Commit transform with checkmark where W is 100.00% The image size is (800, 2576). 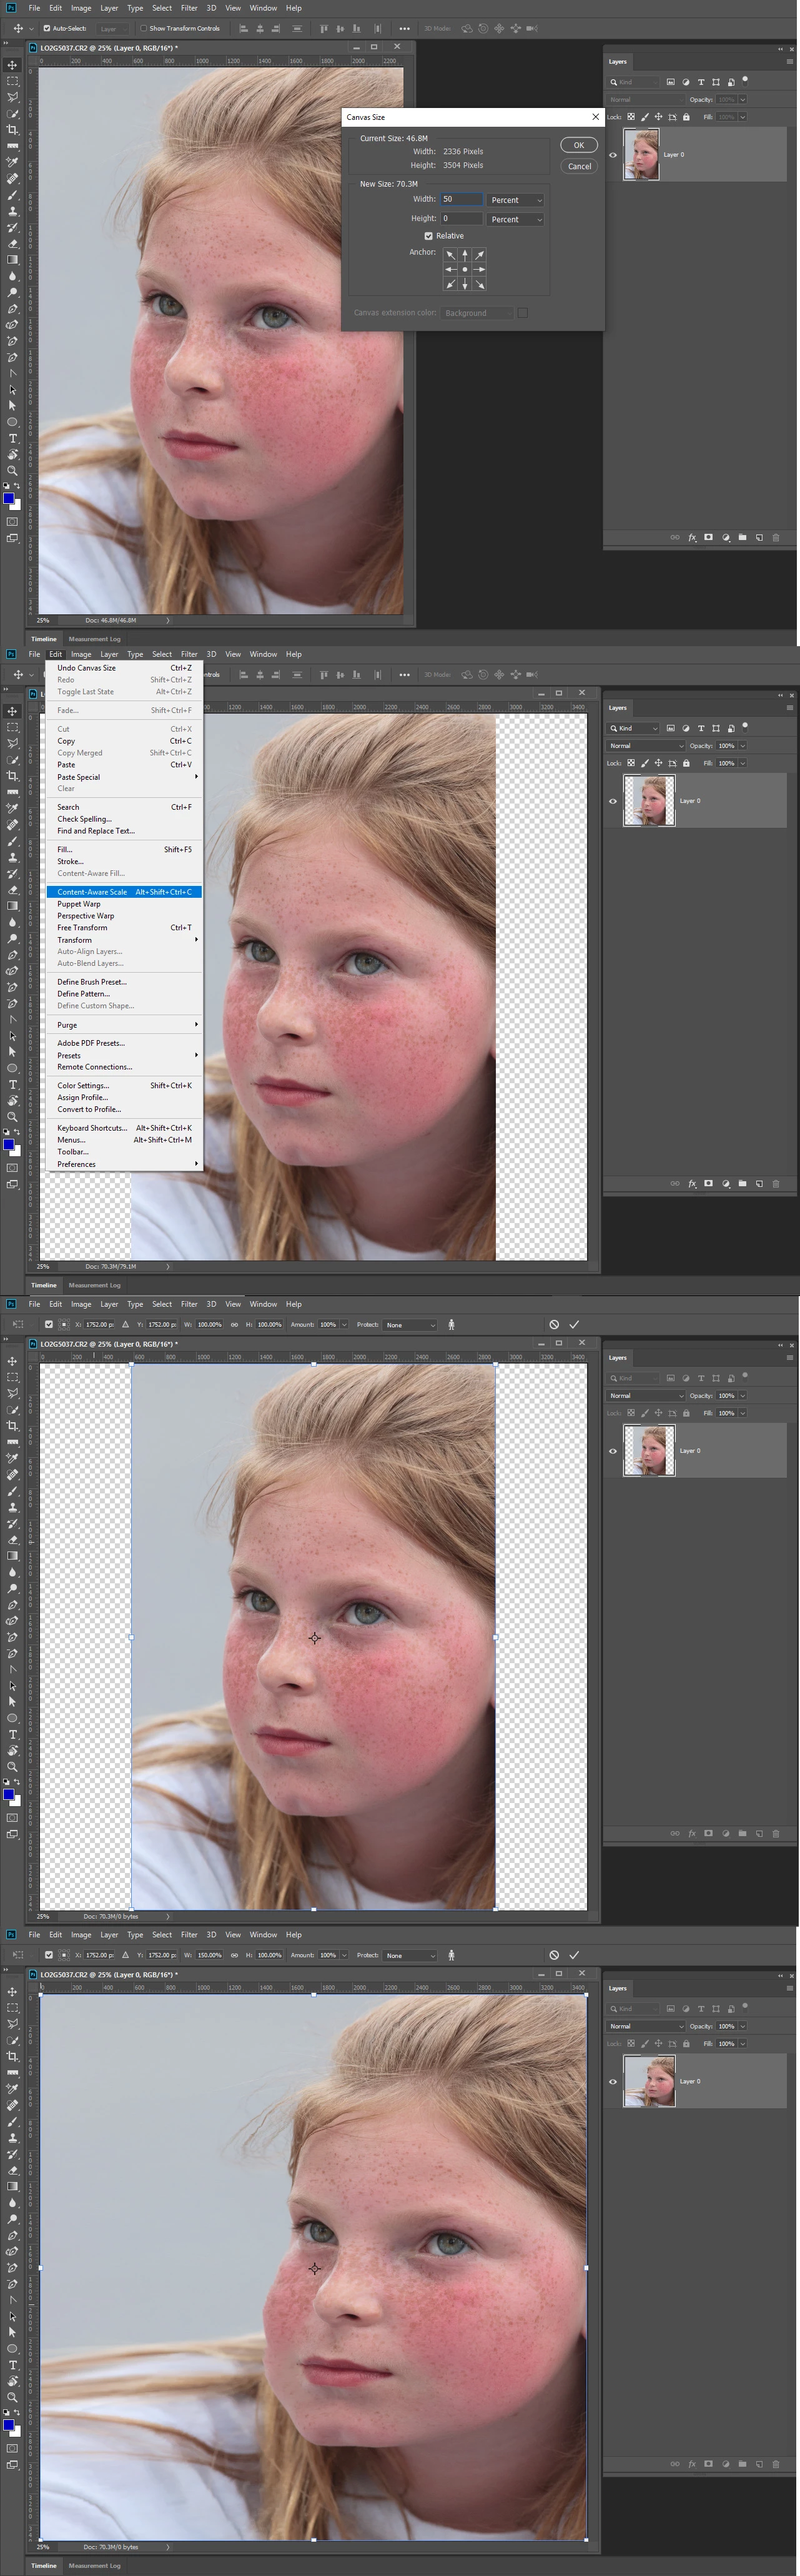[574, 1324]
